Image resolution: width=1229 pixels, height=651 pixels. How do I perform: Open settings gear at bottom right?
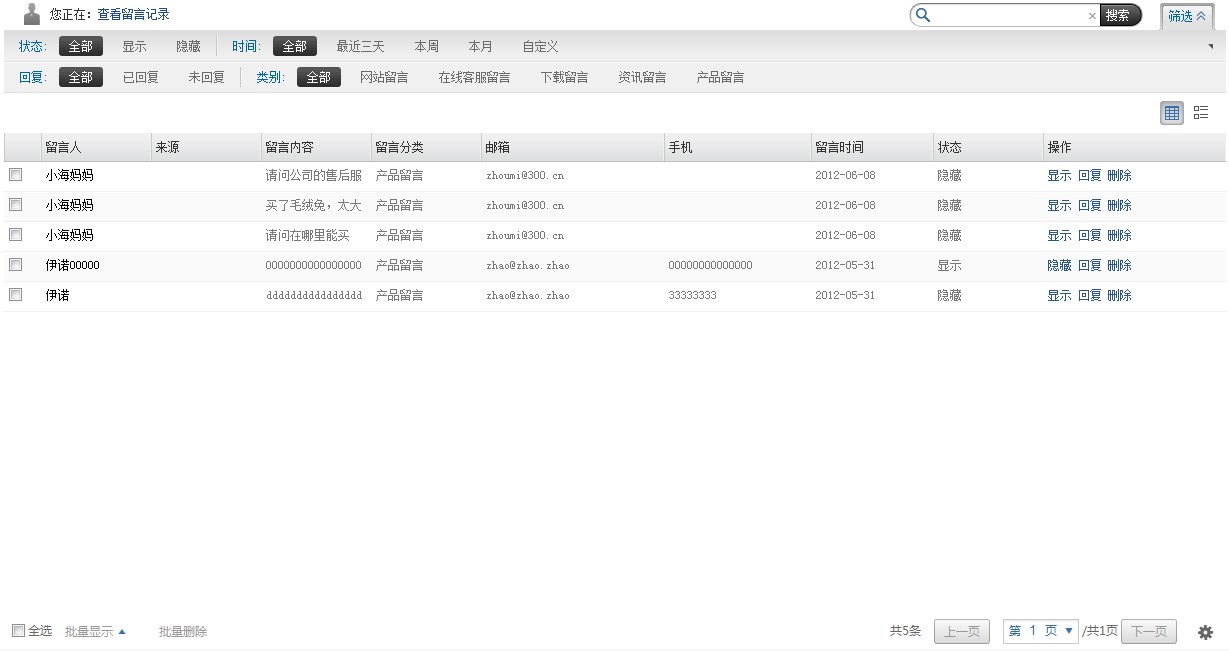[x=1205, y=632]
